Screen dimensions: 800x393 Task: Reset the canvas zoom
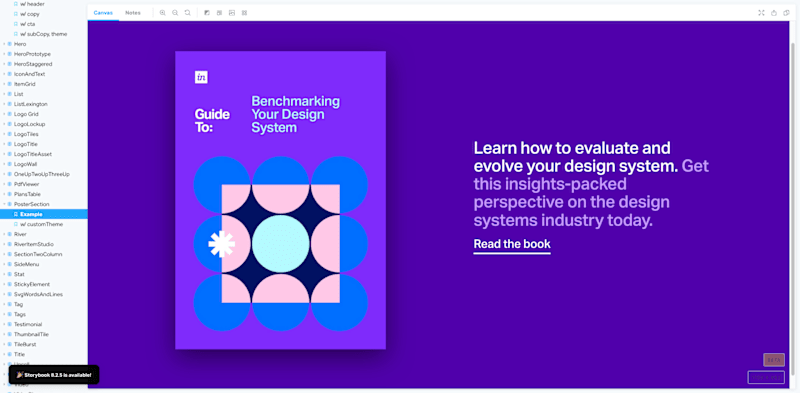187,13
